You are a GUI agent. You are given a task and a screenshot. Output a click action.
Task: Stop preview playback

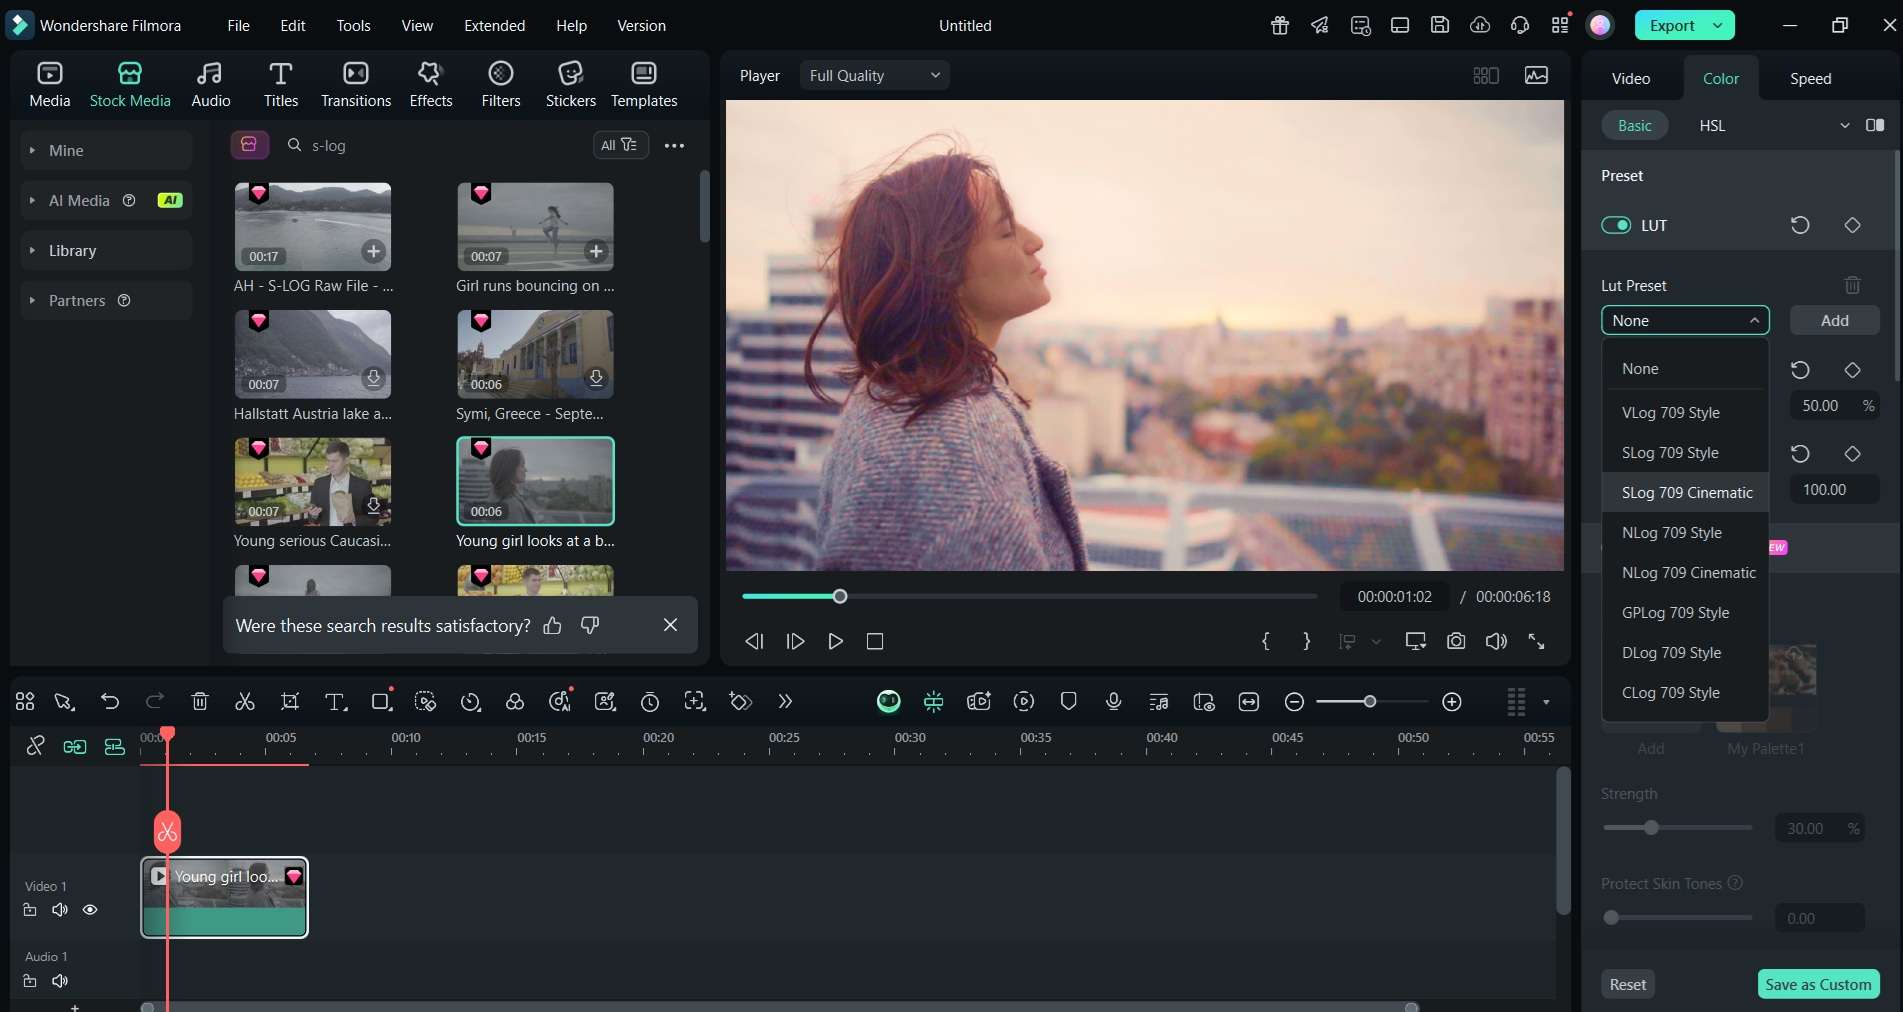(875, 641)
